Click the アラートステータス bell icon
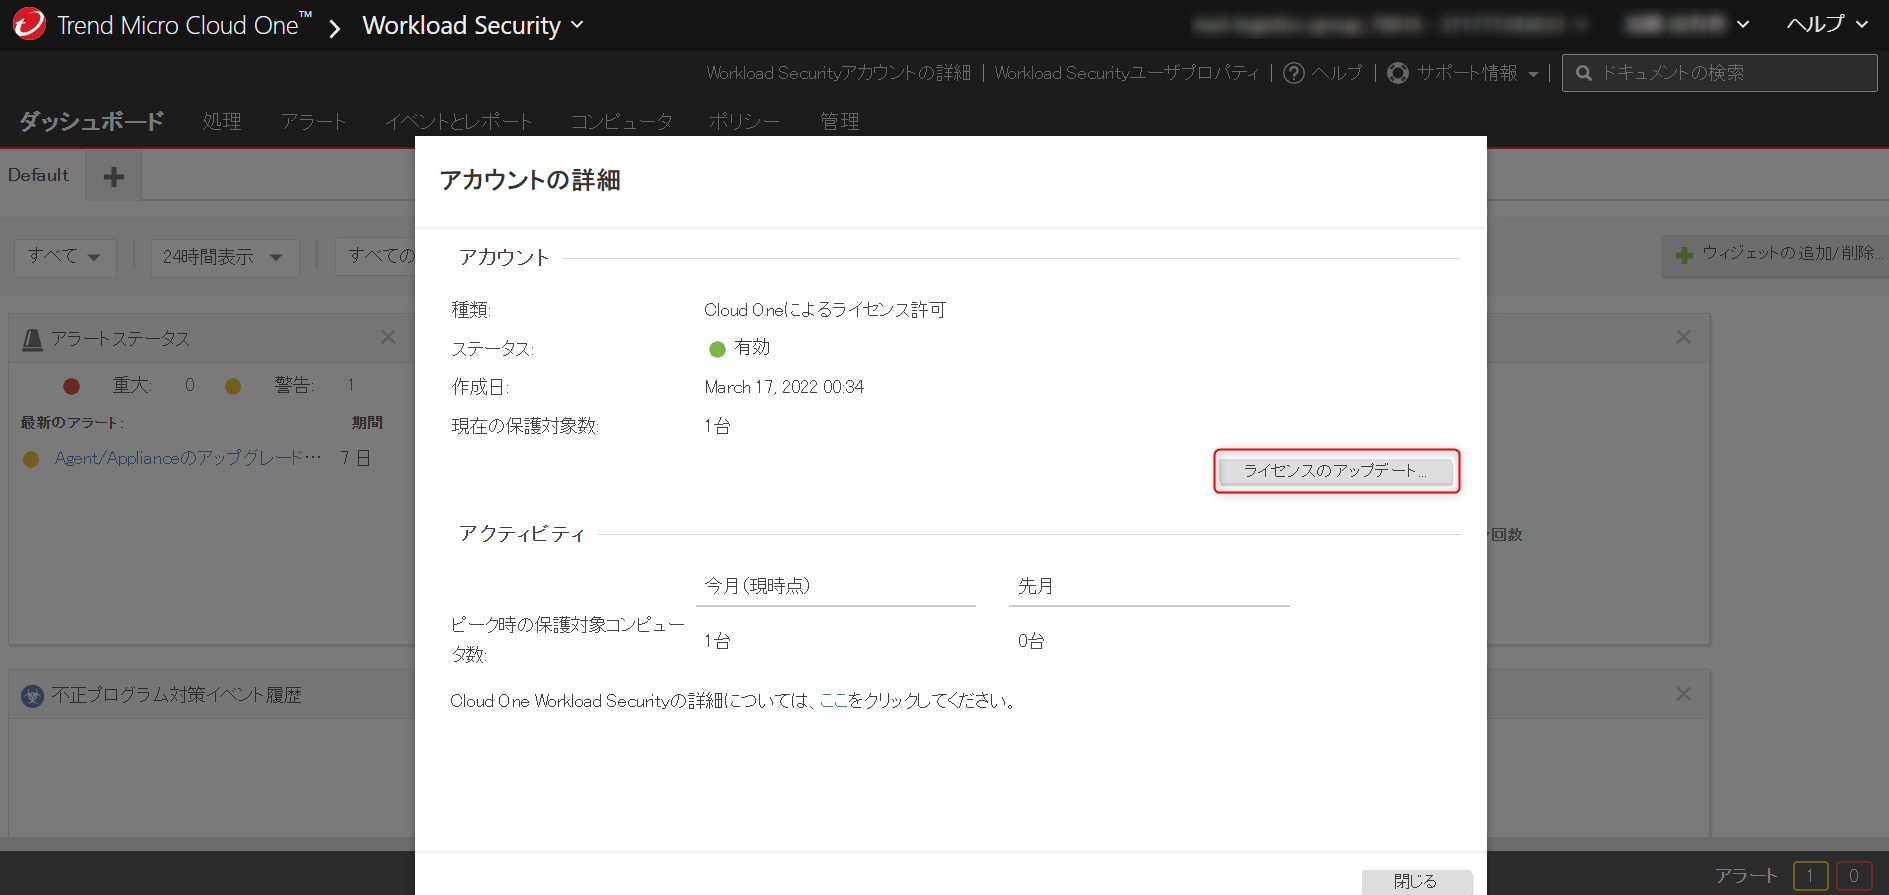This screenshot has height=895, width=1889. tap(32, 340)
